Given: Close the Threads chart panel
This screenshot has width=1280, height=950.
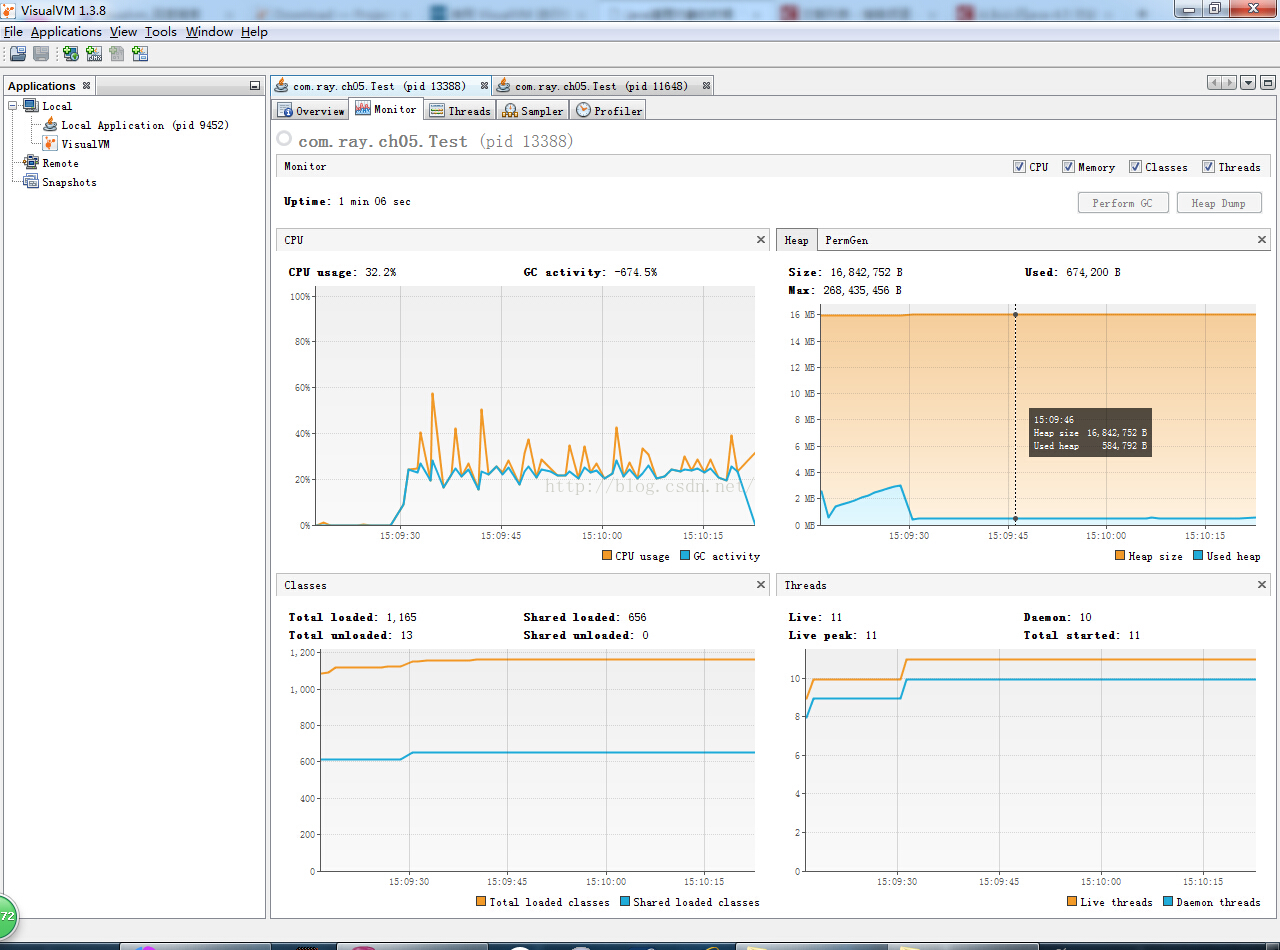Looking at the screenshot, I should click(x=1262, y=585).
